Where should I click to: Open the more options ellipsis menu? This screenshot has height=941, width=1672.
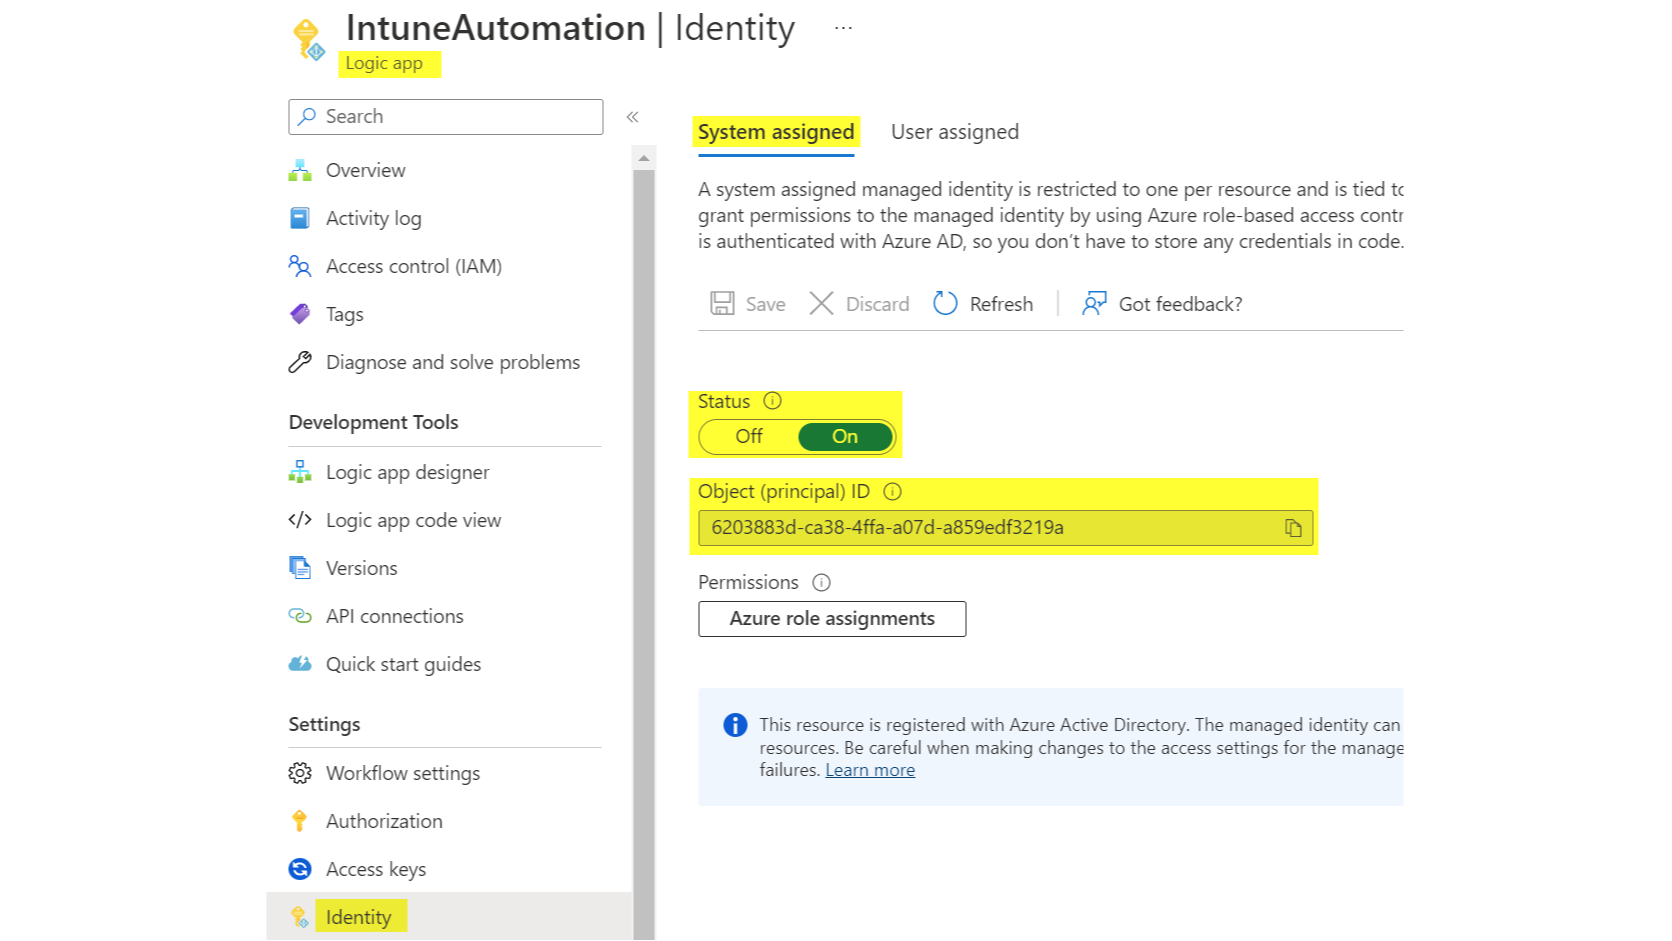tap(844, 28)
